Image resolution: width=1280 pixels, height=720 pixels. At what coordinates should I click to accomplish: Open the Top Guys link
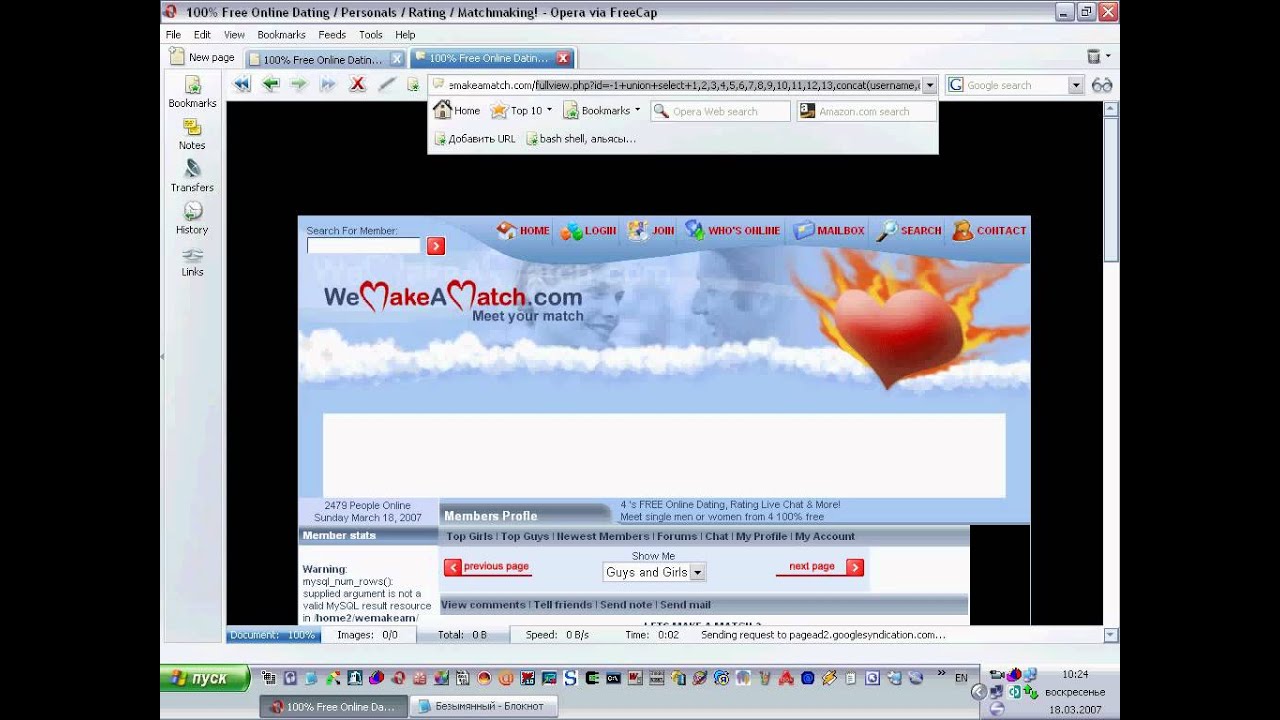525,537
